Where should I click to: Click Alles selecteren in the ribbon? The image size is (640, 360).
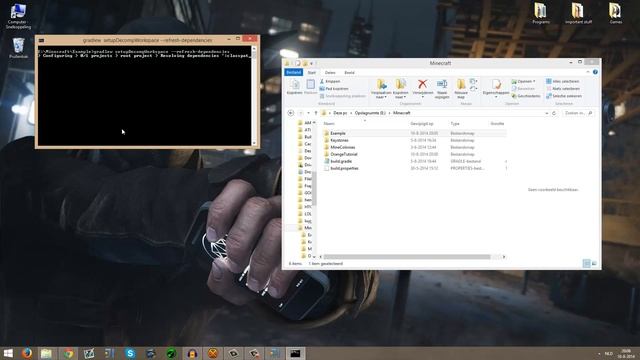563,82
